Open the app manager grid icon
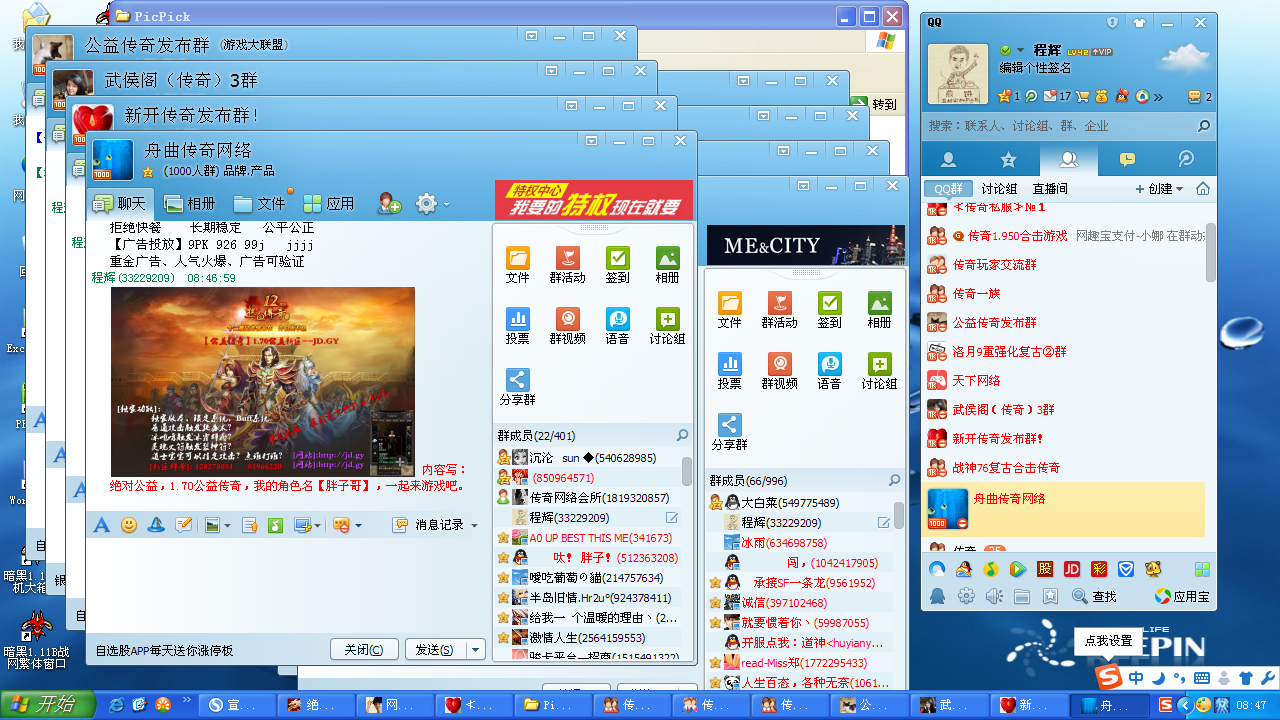The image size is (1280, 720). (x=1201, y=569)
